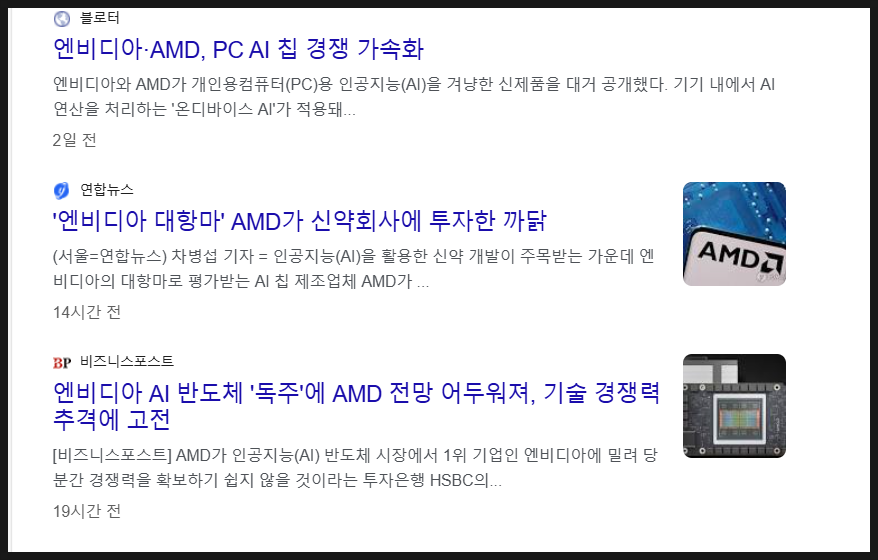Open the '엔비디아 대항마' AMD 신약회사 headline
Image resolution: width=878 pixels, height=560 pixels.
[300, 221]
